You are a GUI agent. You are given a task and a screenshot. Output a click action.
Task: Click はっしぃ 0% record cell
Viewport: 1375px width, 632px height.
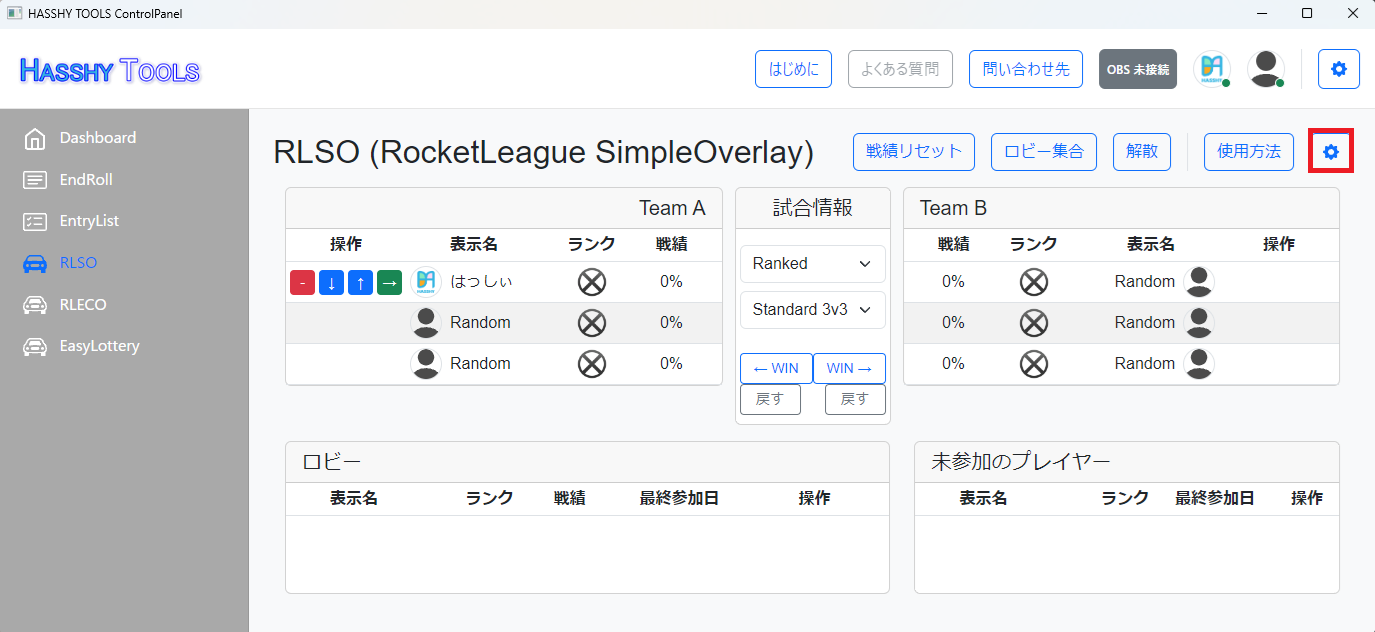click(x=671, y=282)
